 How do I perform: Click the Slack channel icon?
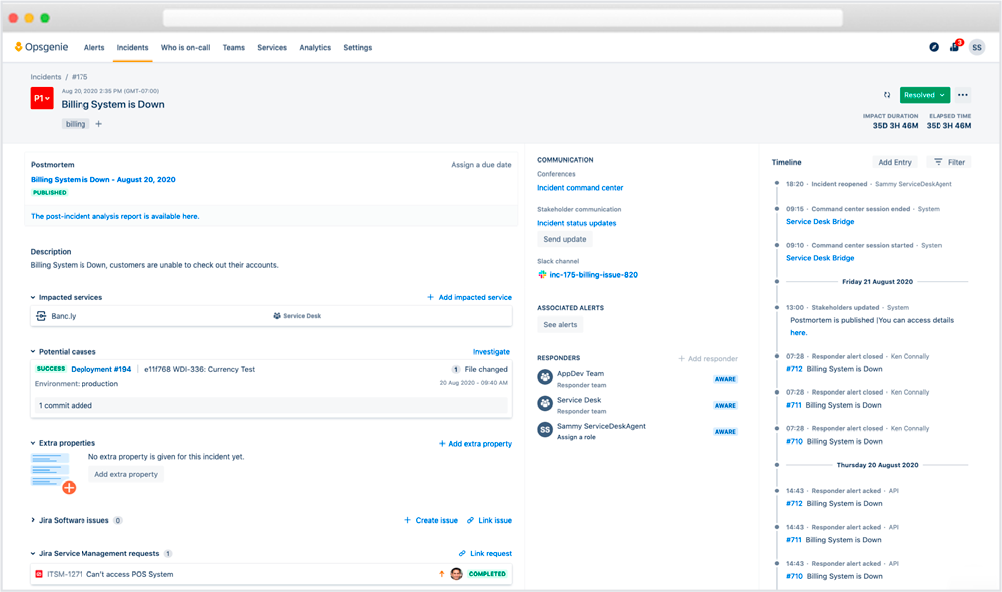542,275
